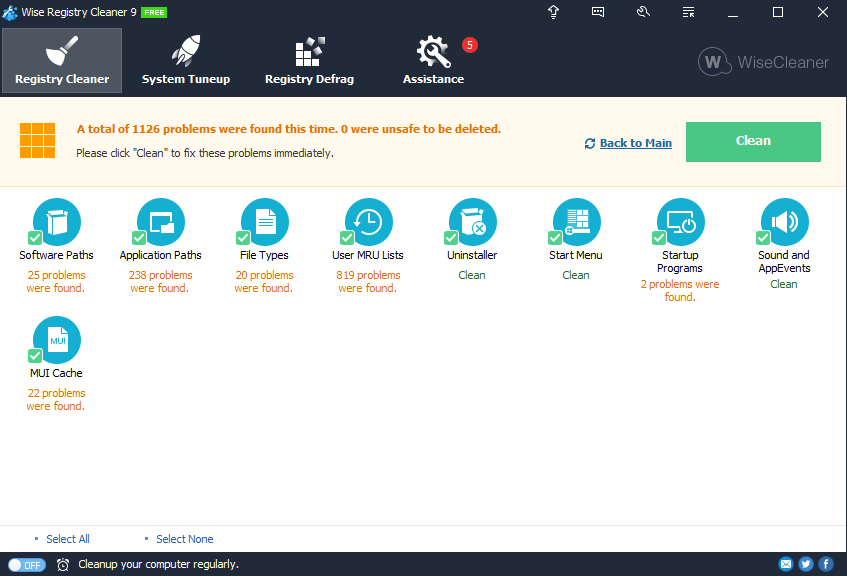Click the FREE edition badge
This screenshot has height=576, width=847.
coord(154,12)
